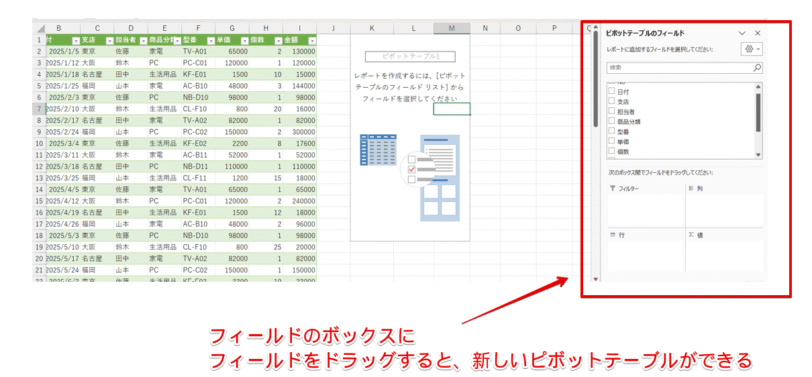Check the 日付 field checkbox
This screenshot has width=812, height=377.
click(x=612, y=92)
